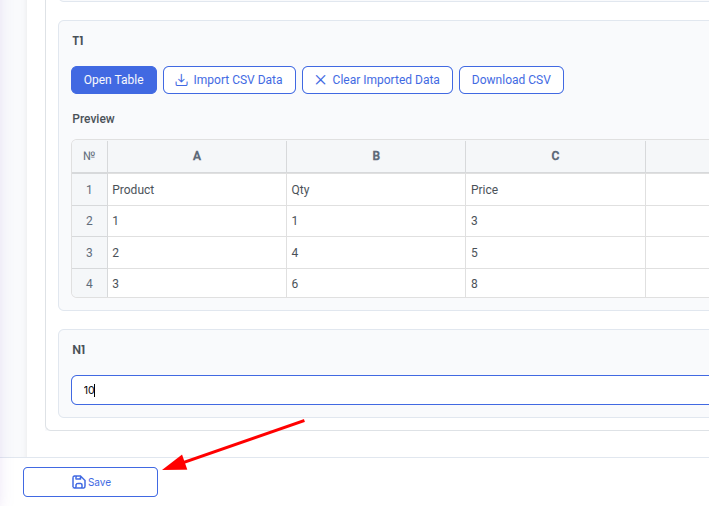Click the № header cell

[89, 156]
